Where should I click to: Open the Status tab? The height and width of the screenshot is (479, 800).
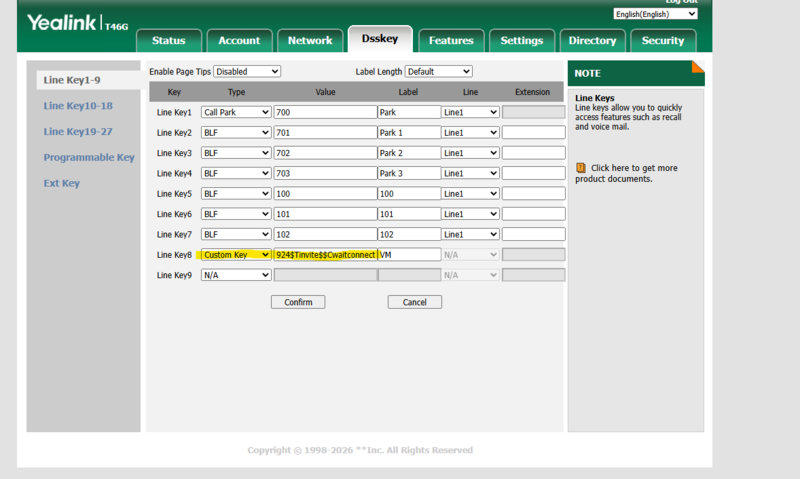tap(169, 40)
